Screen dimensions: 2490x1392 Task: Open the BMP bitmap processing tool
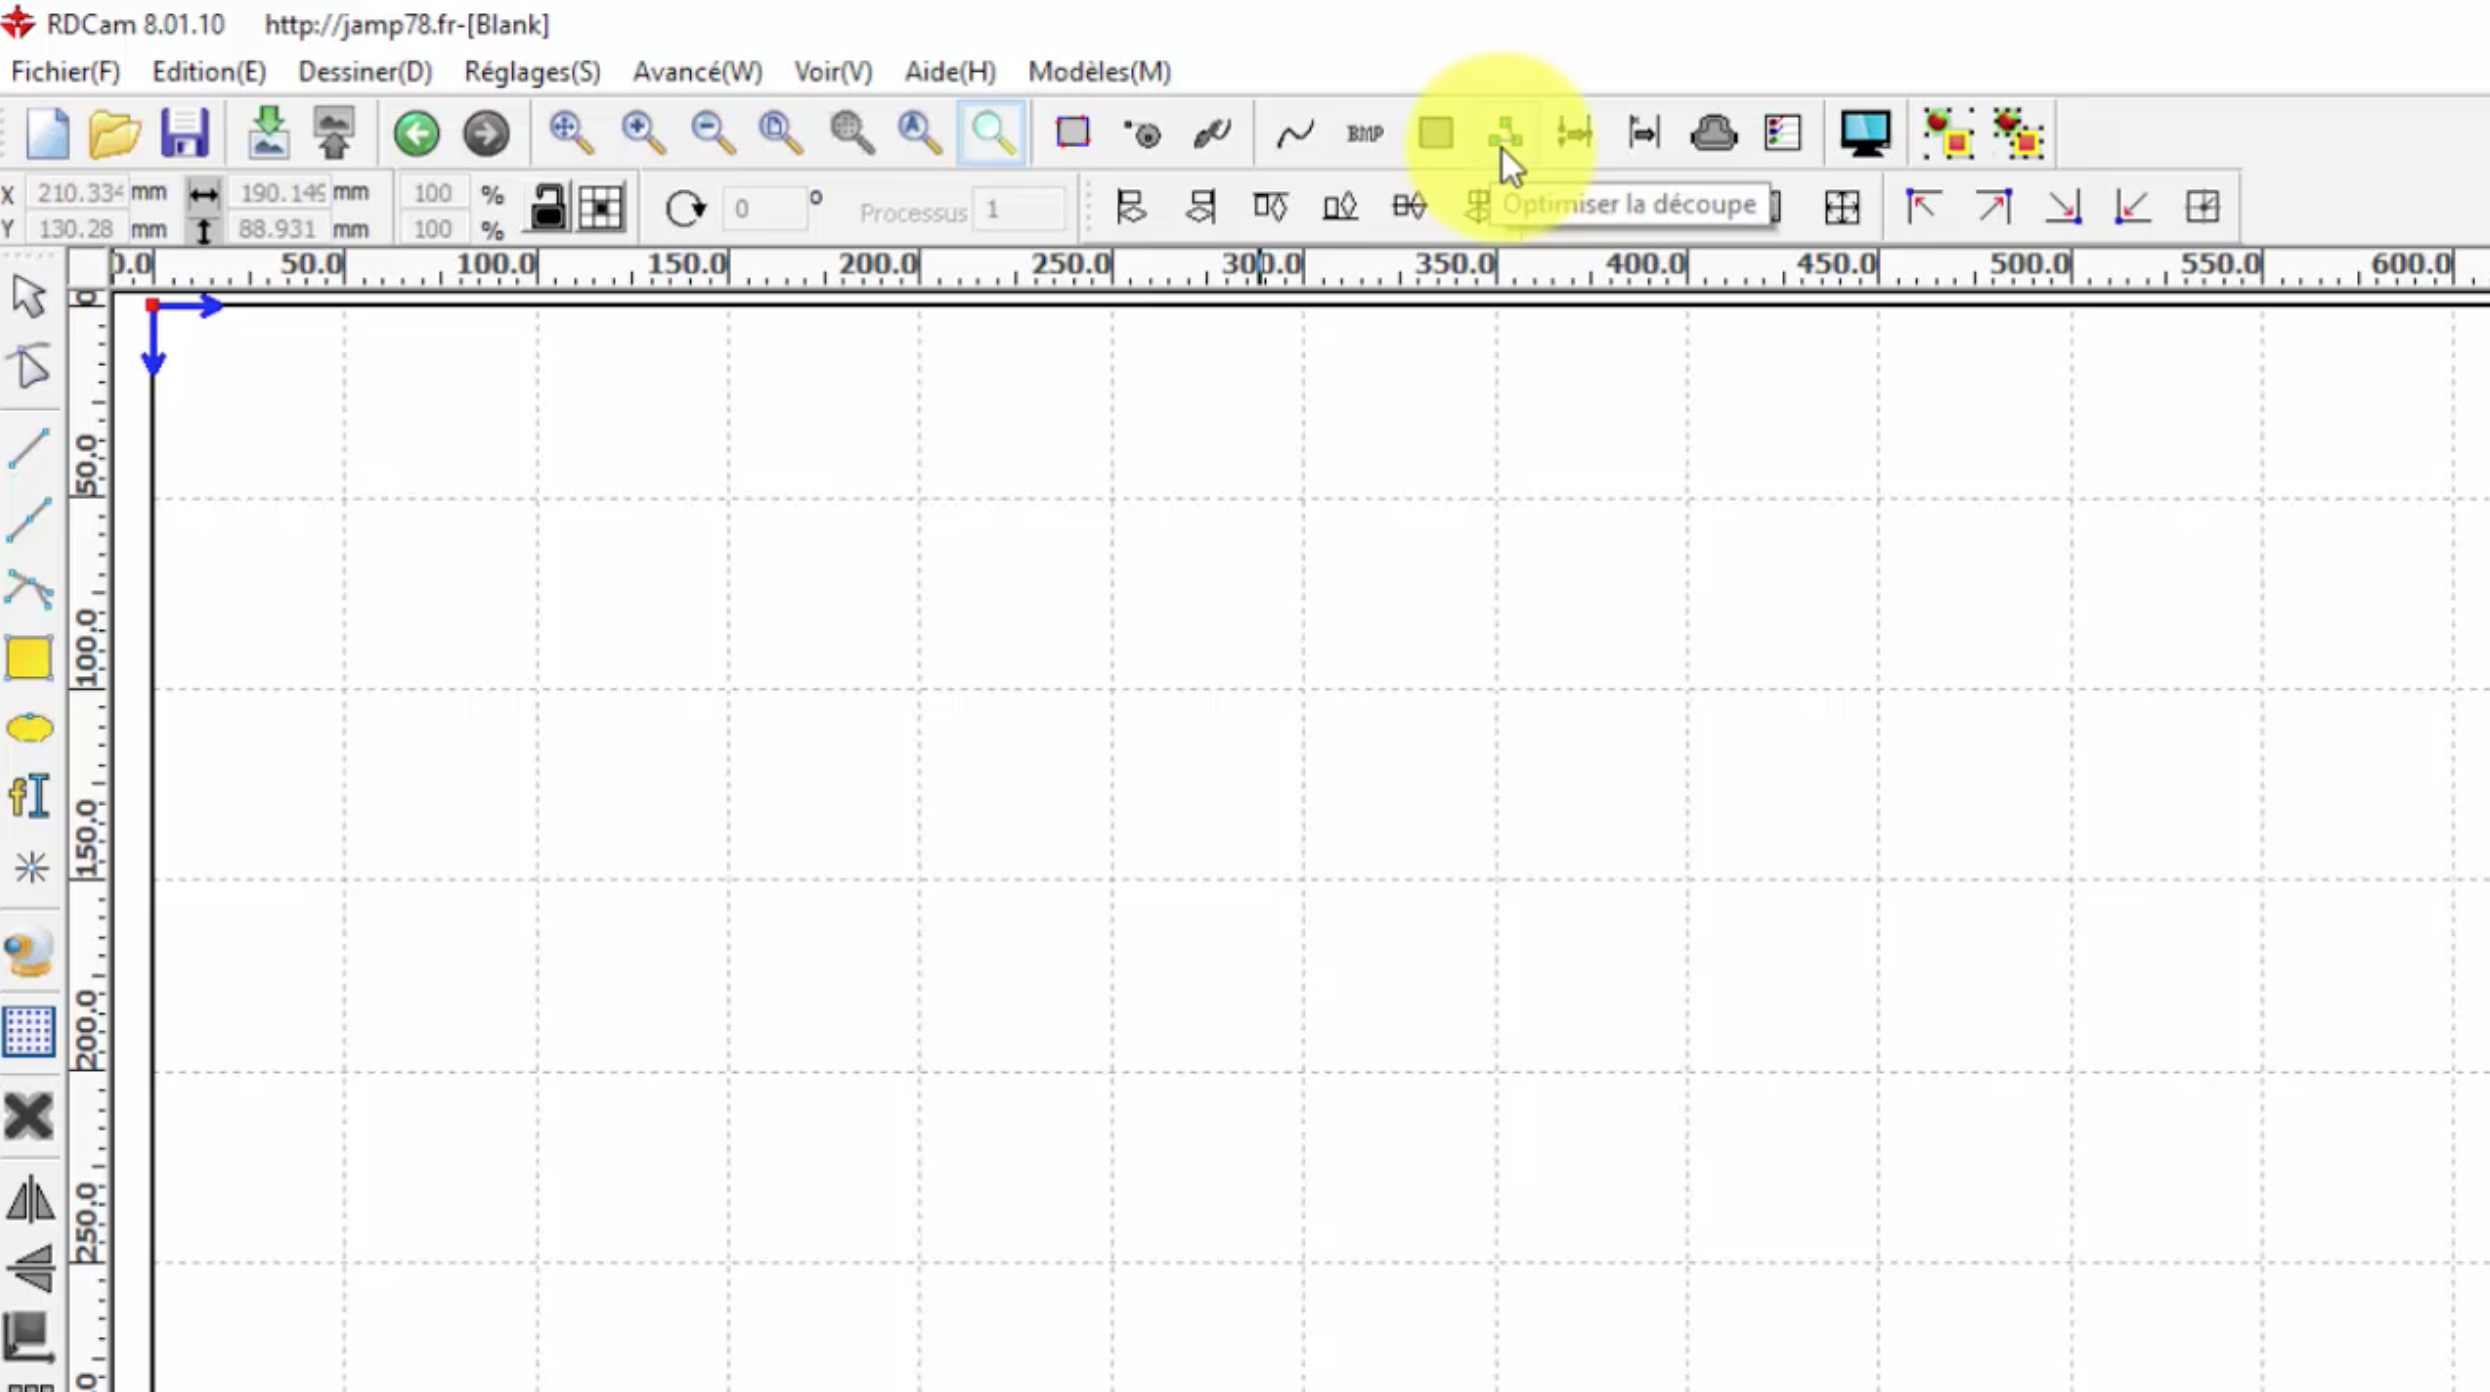pos(1364,133)
